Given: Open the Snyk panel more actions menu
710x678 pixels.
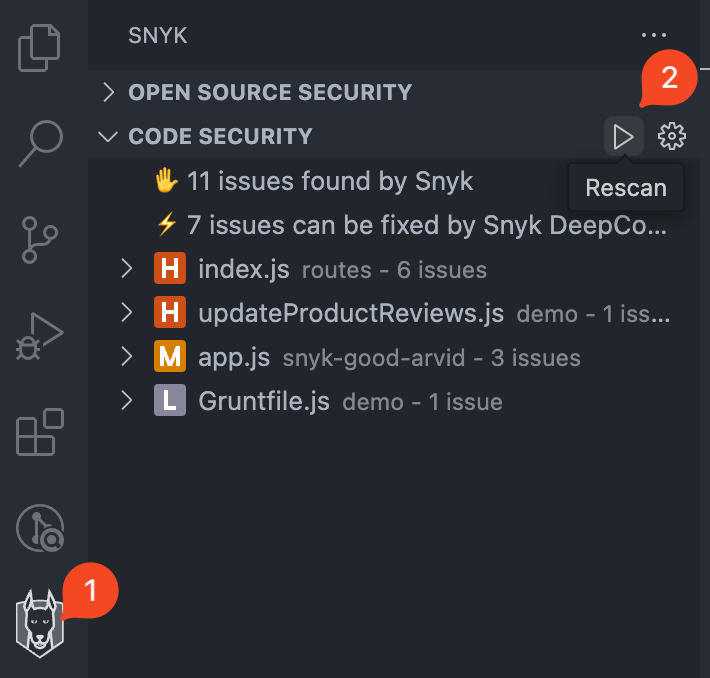Looking at the screenshot, I should point(653,36).
